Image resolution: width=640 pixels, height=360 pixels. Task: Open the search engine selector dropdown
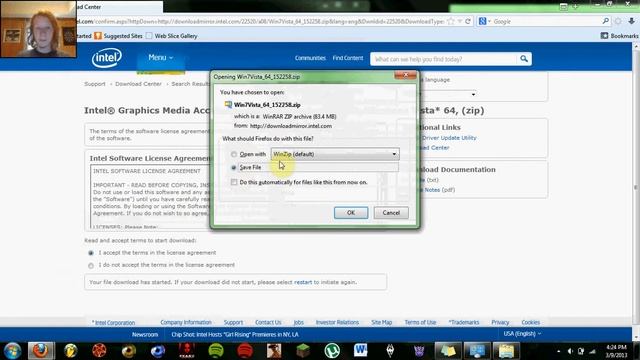[x=484, y=21]
